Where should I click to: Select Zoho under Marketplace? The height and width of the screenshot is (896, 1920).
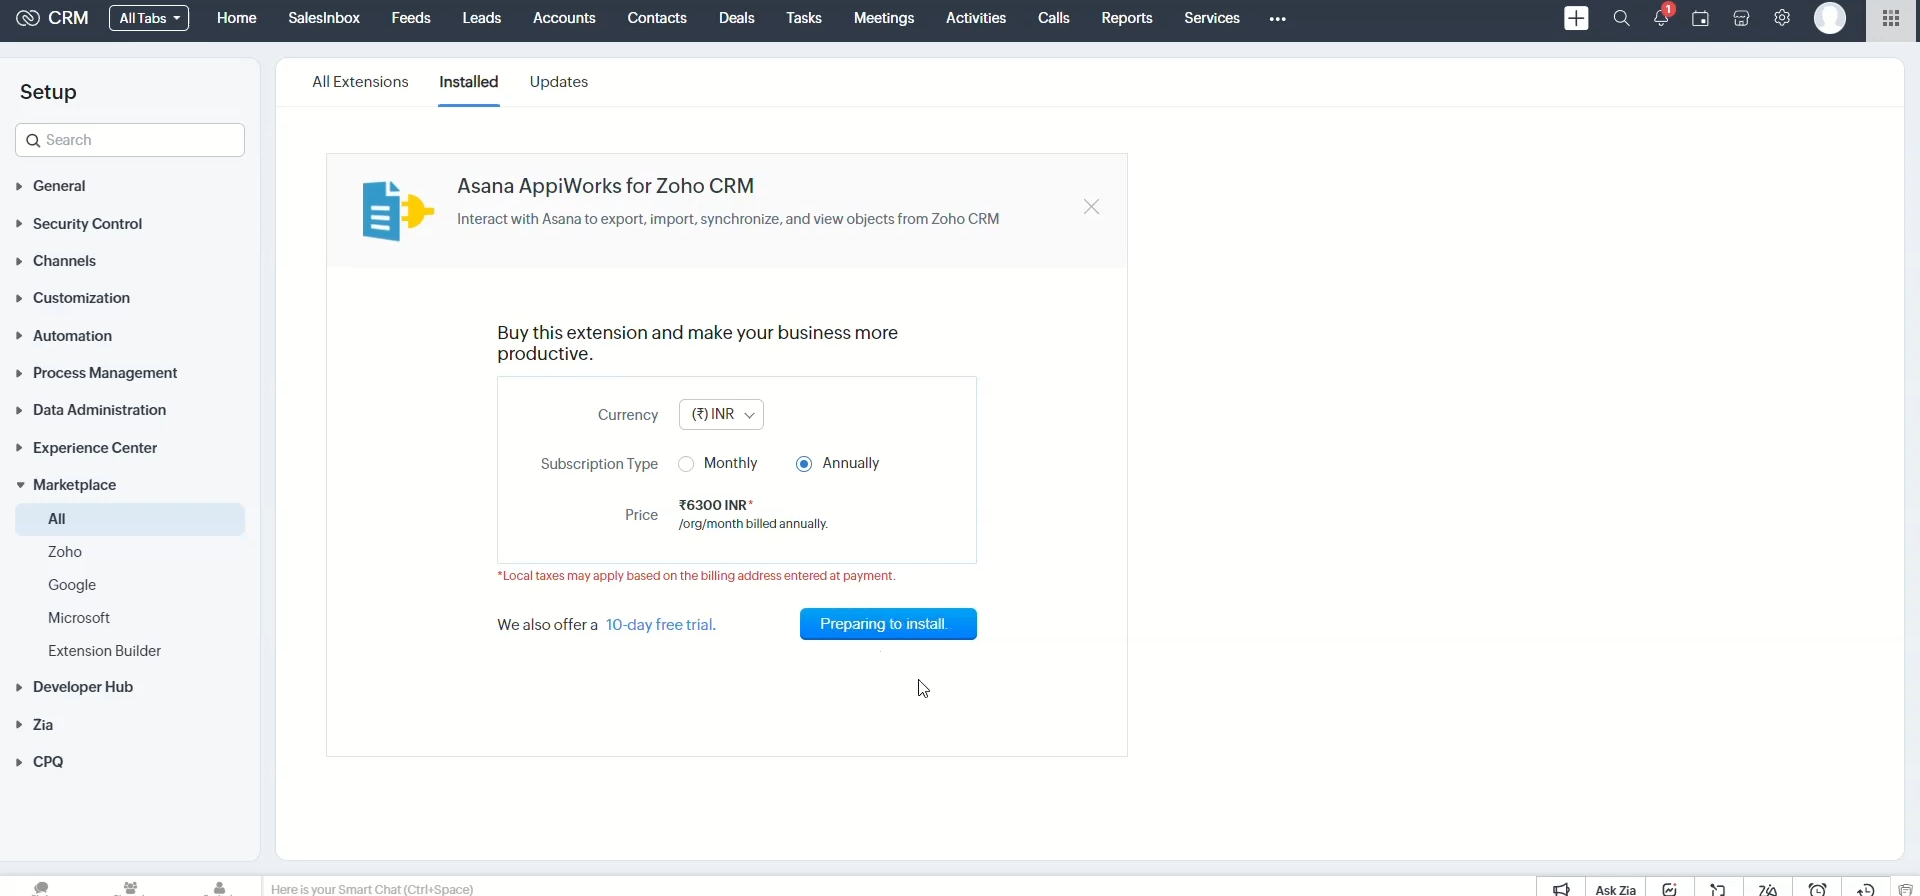[x=65, y=552]
